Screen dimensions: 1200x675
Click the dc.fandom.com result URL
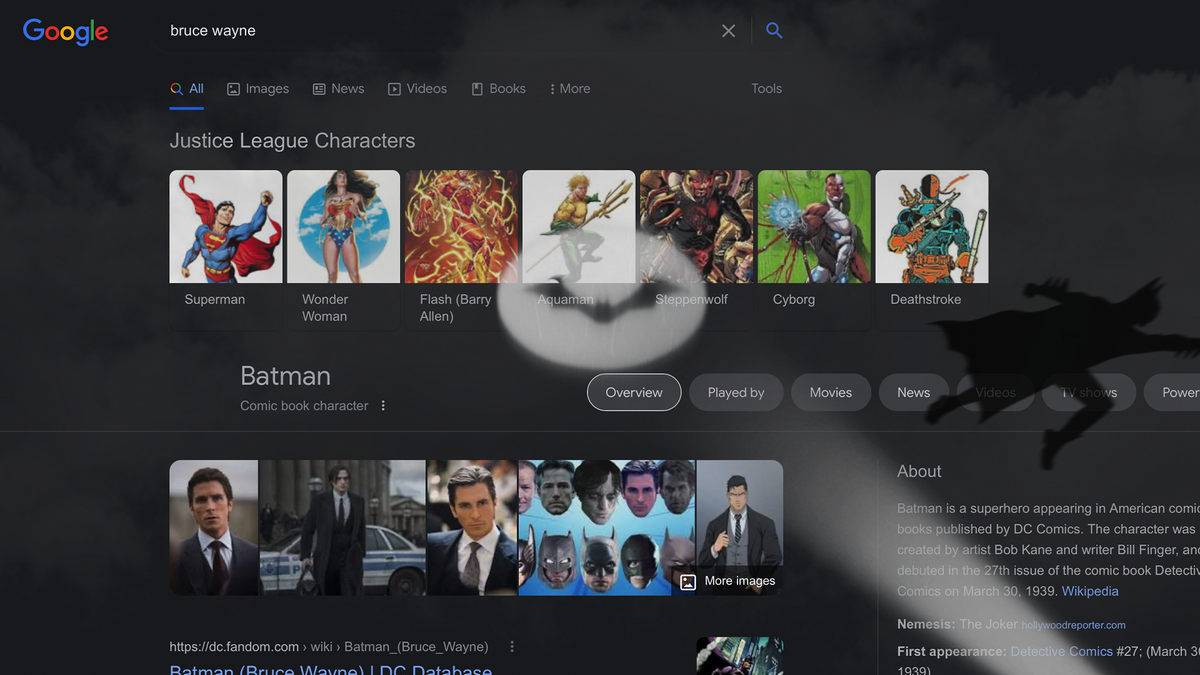coord(329,647)
